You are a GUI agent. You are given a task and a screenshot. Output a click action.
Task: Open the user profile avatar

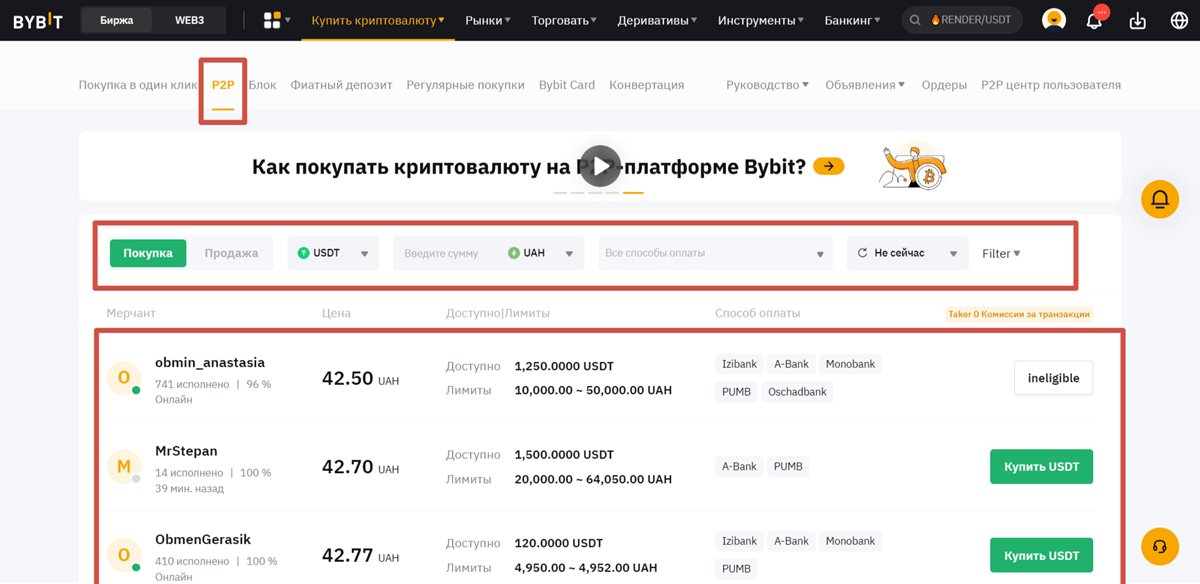[x=1053, y=20]
